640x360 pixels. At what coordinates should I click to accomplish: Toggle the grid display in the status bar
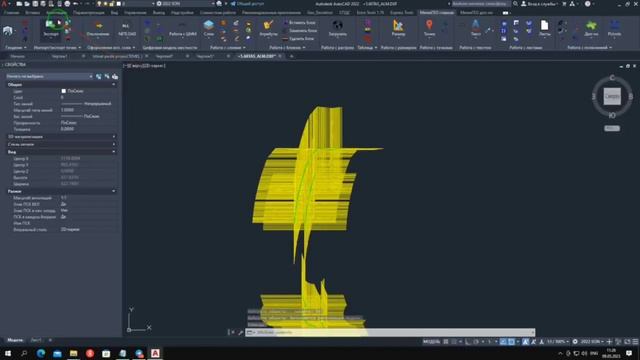446,342
